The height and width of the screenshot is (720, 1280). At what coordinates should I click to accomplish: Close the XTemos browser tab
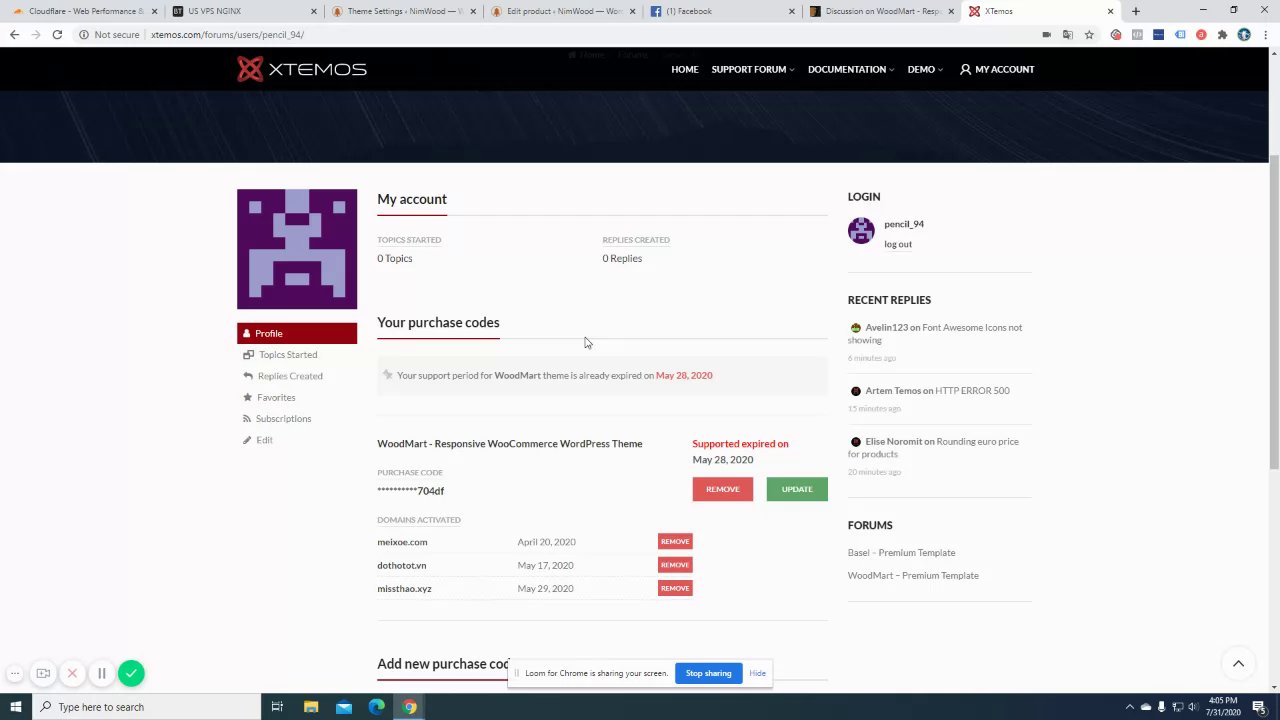click(x=1111, y=11)
